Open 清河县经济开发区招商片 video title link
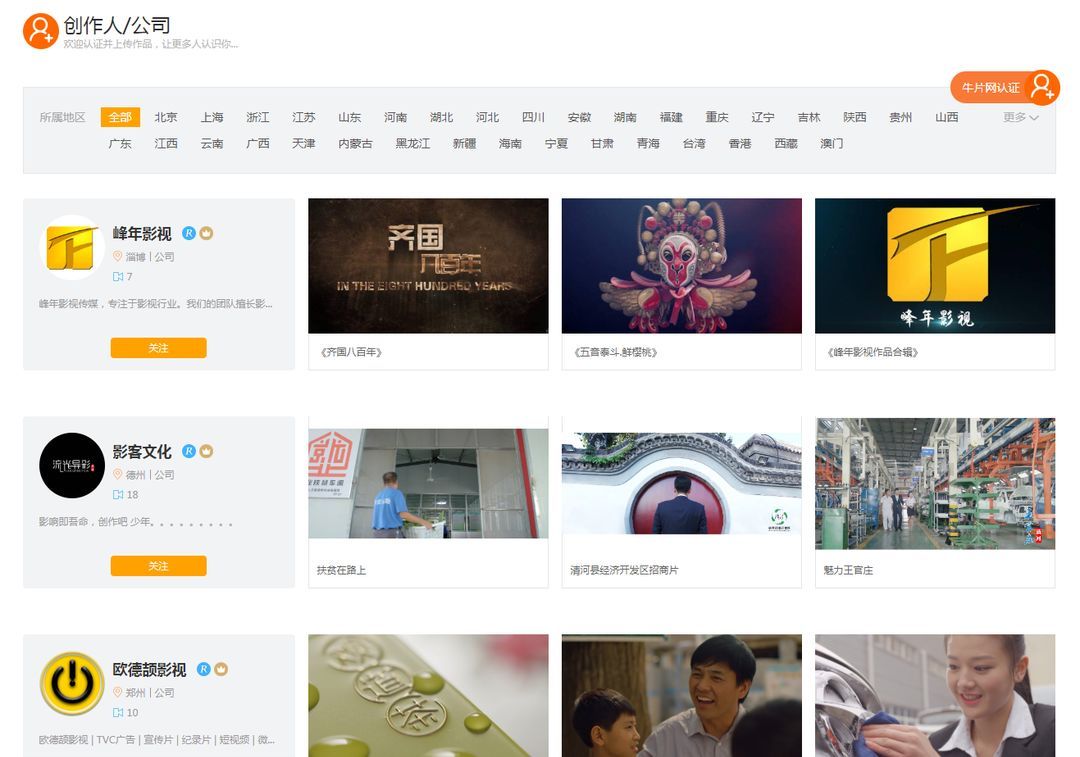 tap(624, 570)
